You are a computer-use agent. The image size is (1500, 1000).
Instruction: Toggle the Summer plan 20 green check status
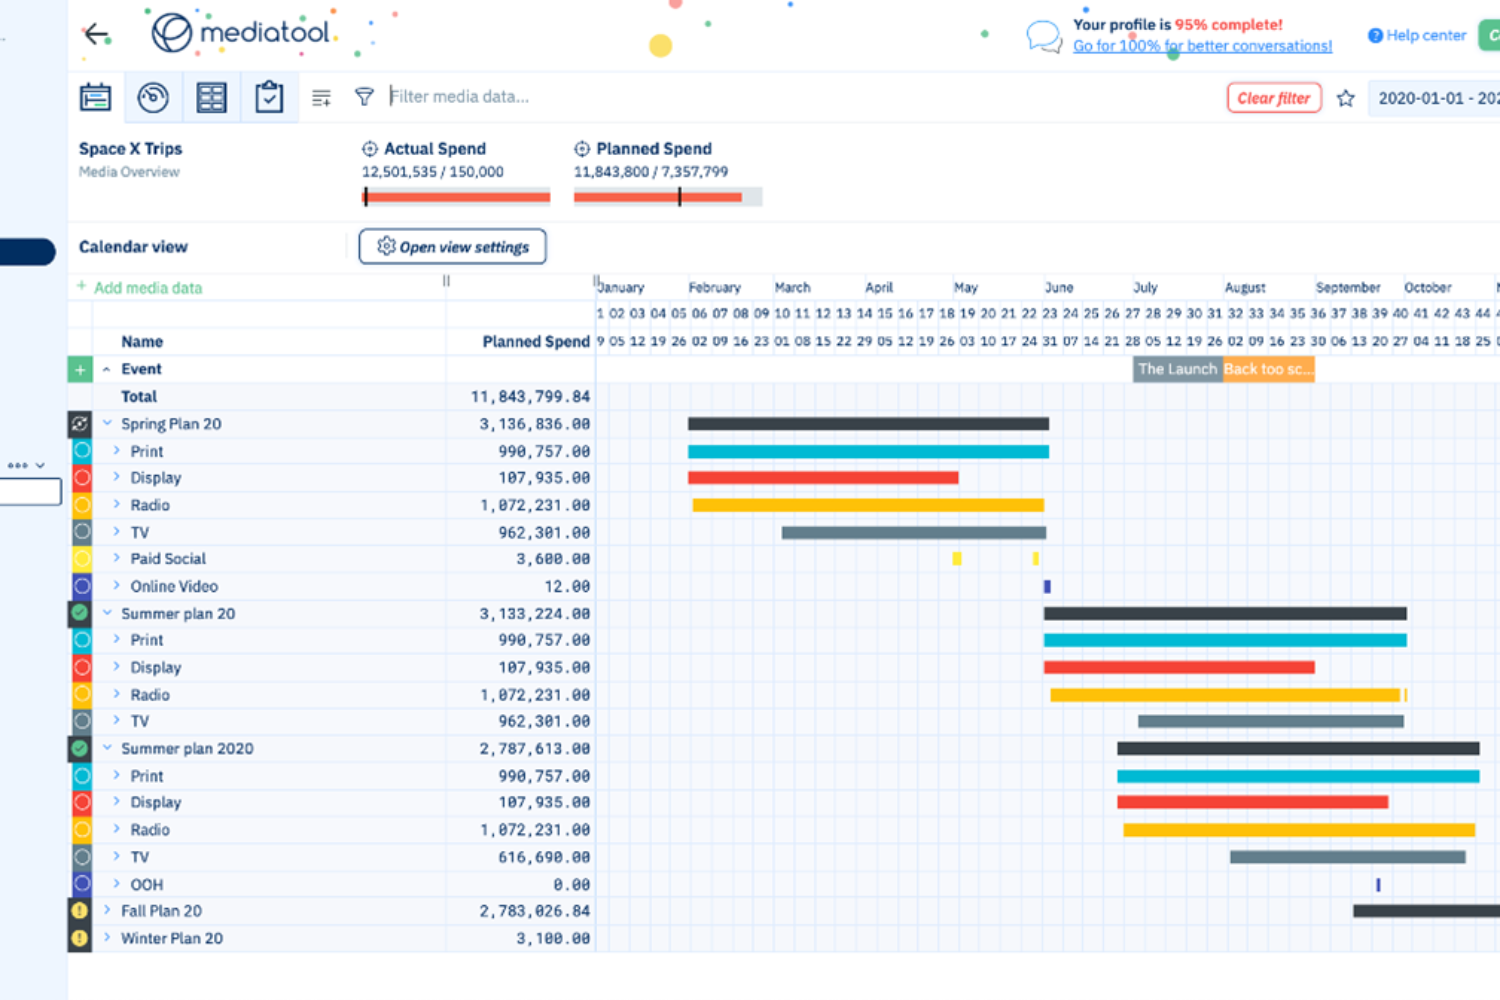click(x=80, y=613)
